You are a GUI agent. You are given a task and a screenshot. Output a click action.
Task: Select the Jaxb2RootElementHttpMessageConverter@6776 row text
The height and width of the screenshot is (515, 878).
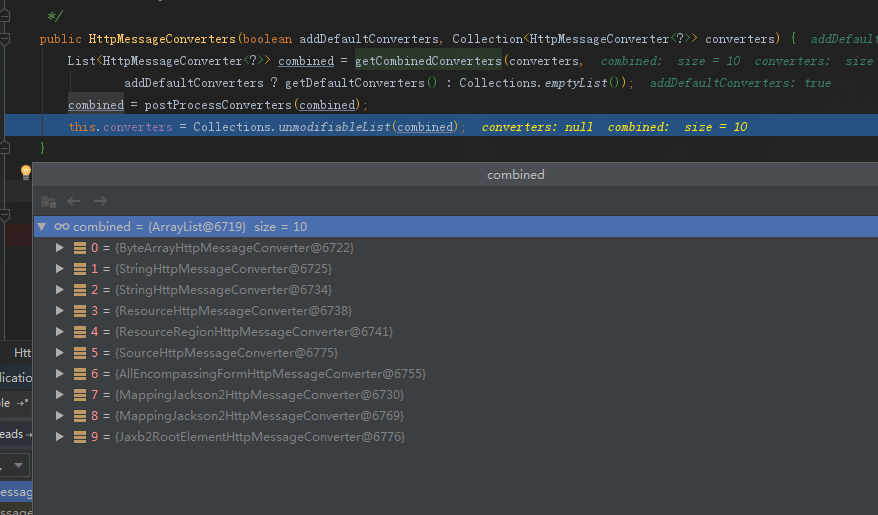tap(260, 437)
